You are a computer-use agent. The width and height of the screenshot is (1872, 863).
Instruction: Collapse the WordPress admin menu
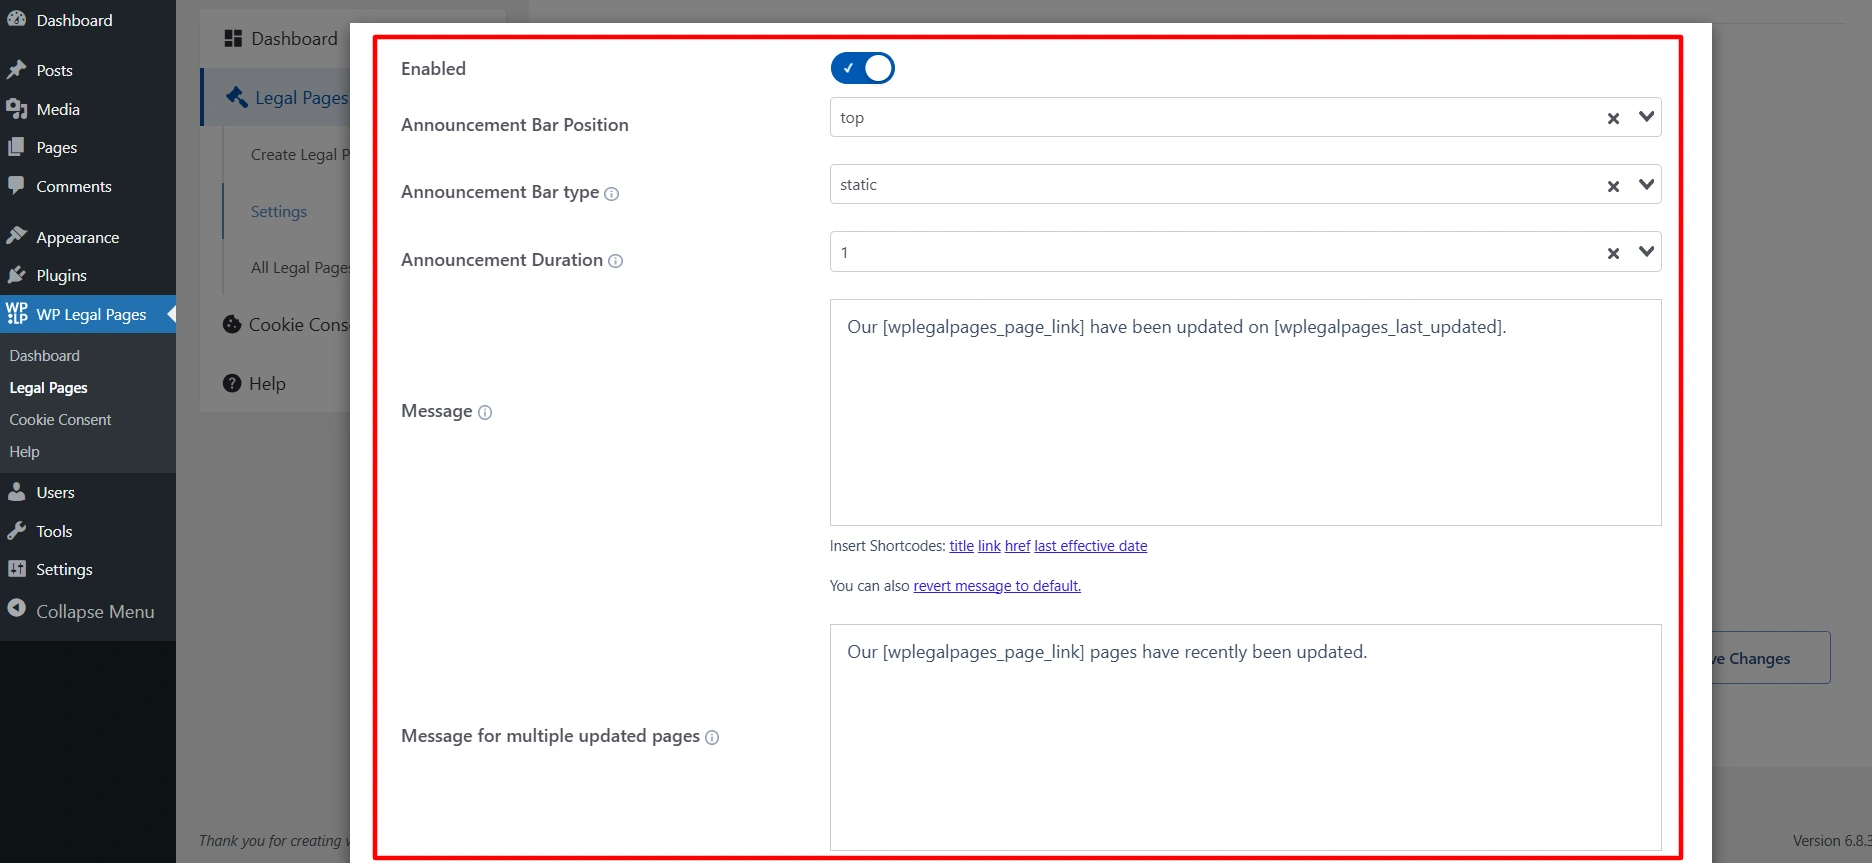click(x=94, y=611)
